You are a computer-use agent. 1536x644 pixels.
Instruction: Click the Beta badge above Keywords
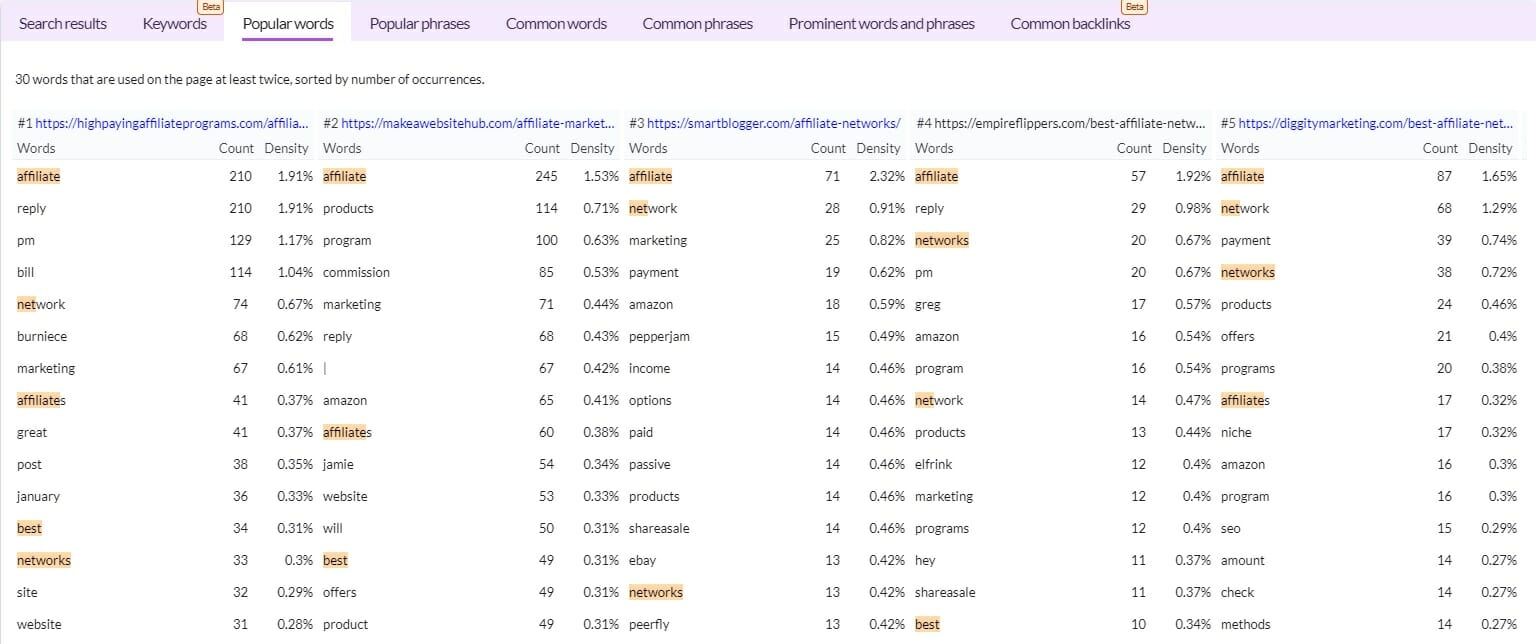pos(211,7)
